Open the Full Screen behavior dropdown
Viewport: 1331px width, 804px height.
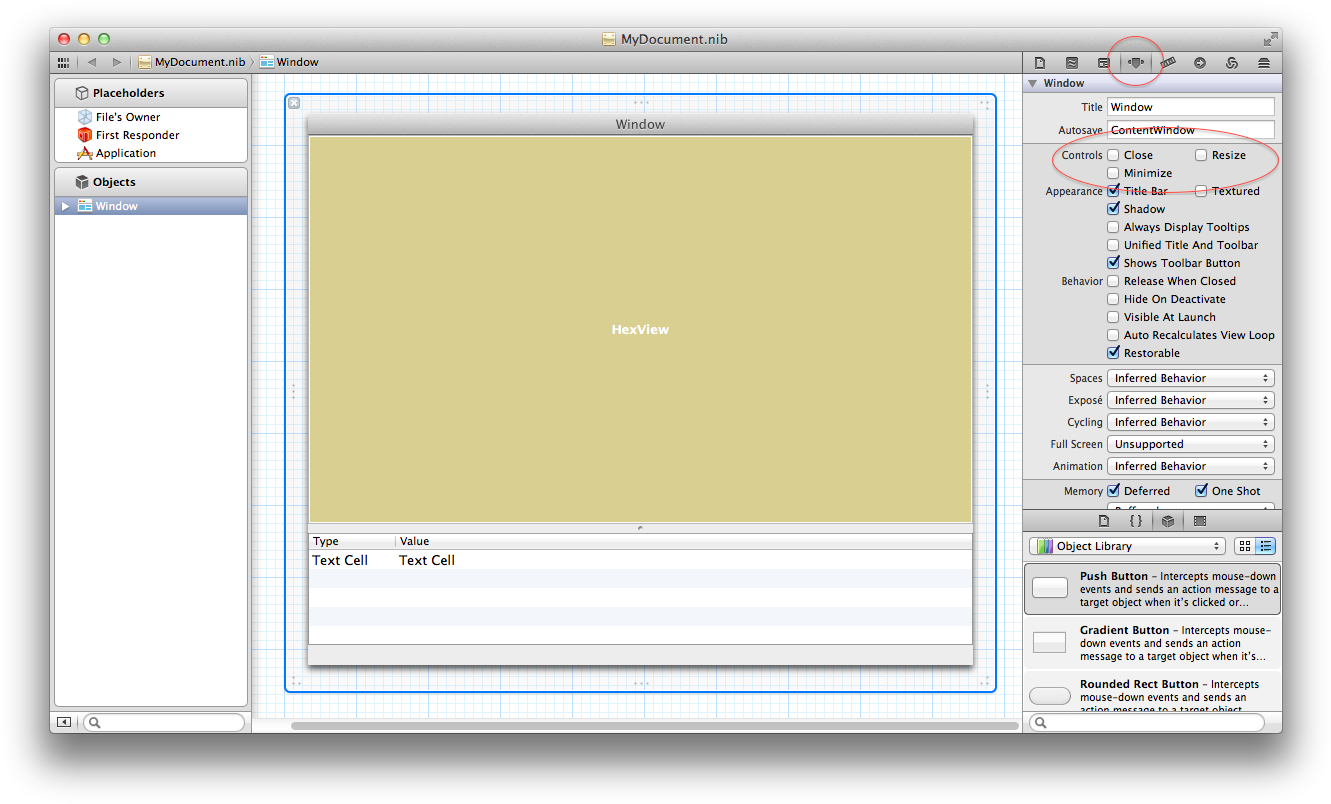click(x=1190, y=444)
